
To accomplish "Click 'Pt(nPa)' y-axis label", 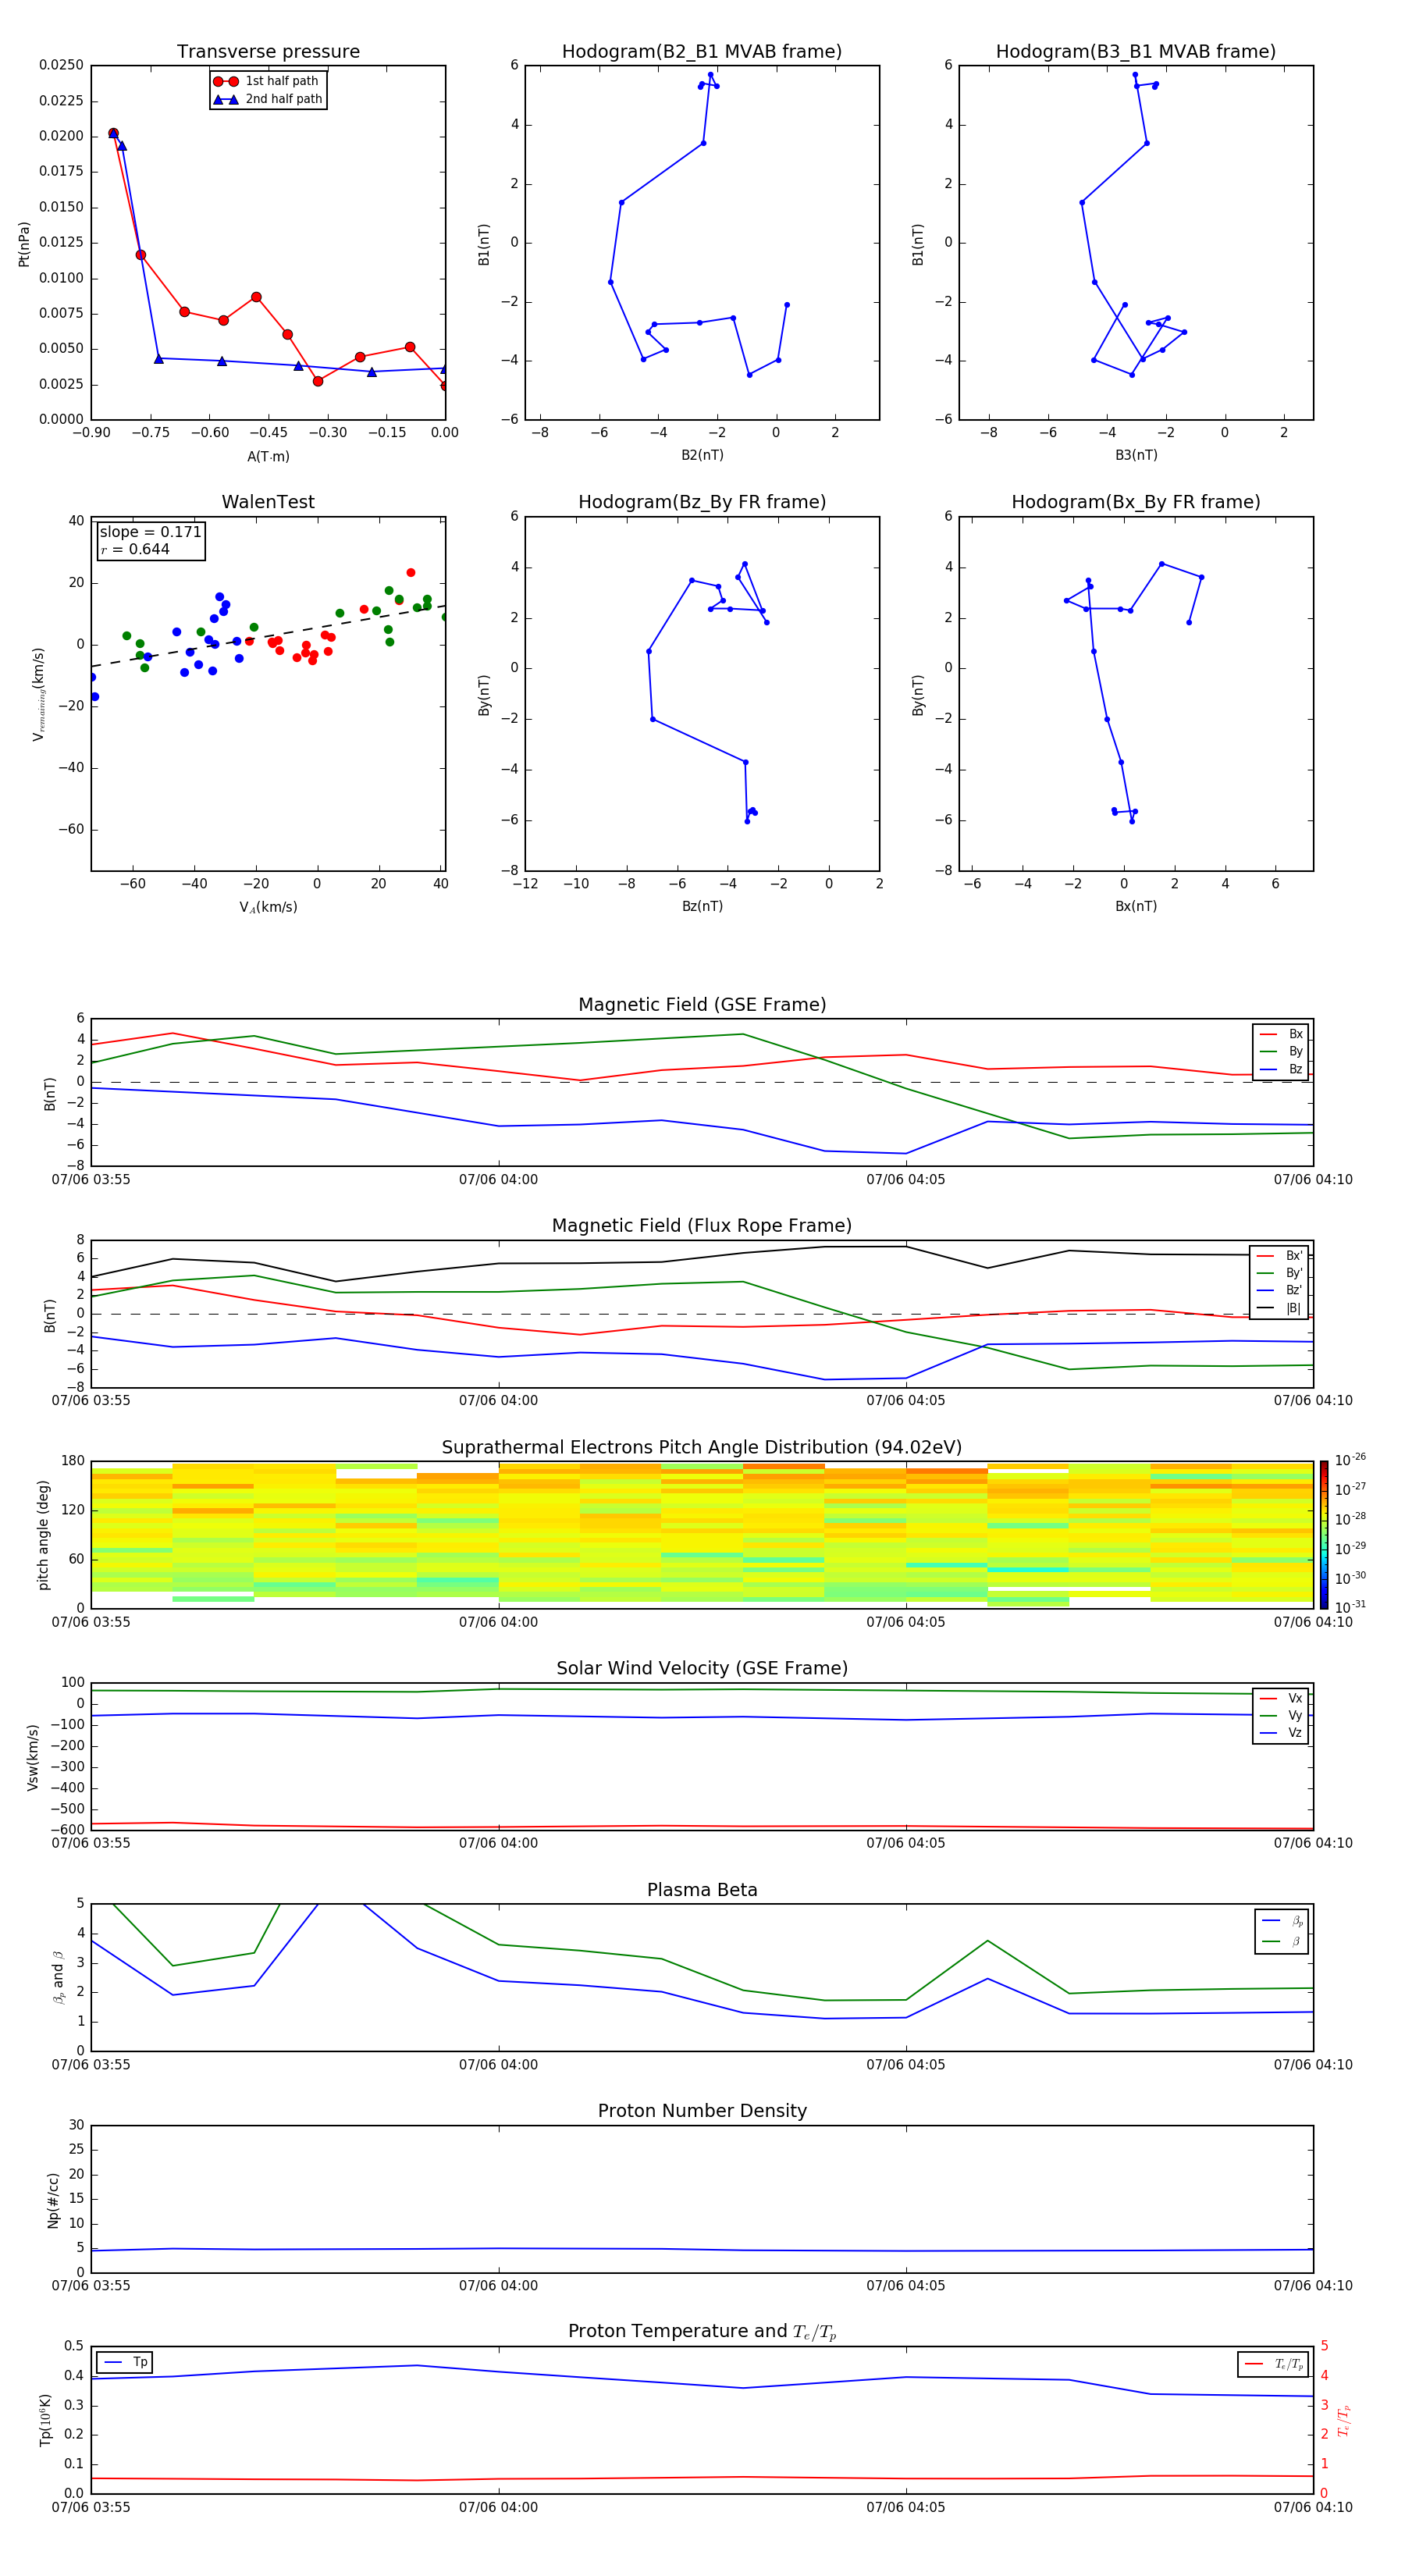I will [x=24, y=244].
